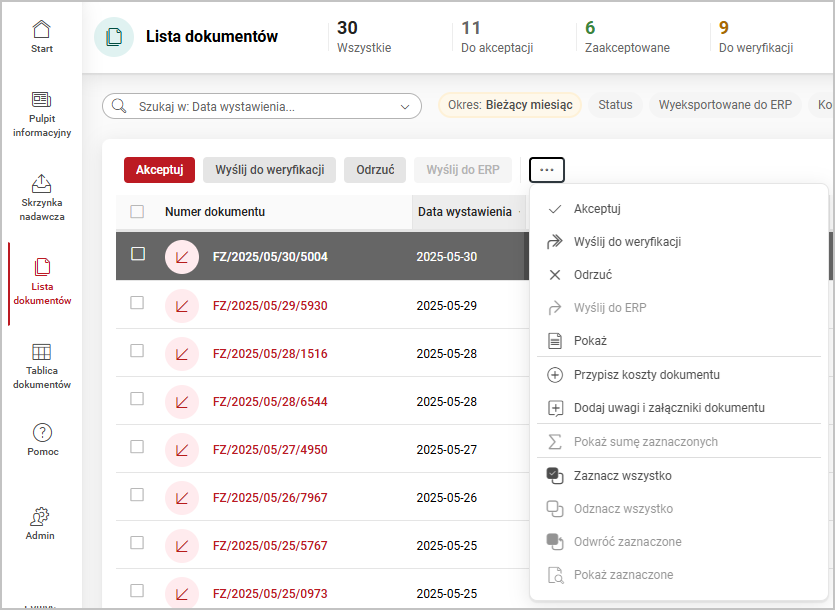
Task: Open Admin gear icon in sidebar
Action: [40, 516]
